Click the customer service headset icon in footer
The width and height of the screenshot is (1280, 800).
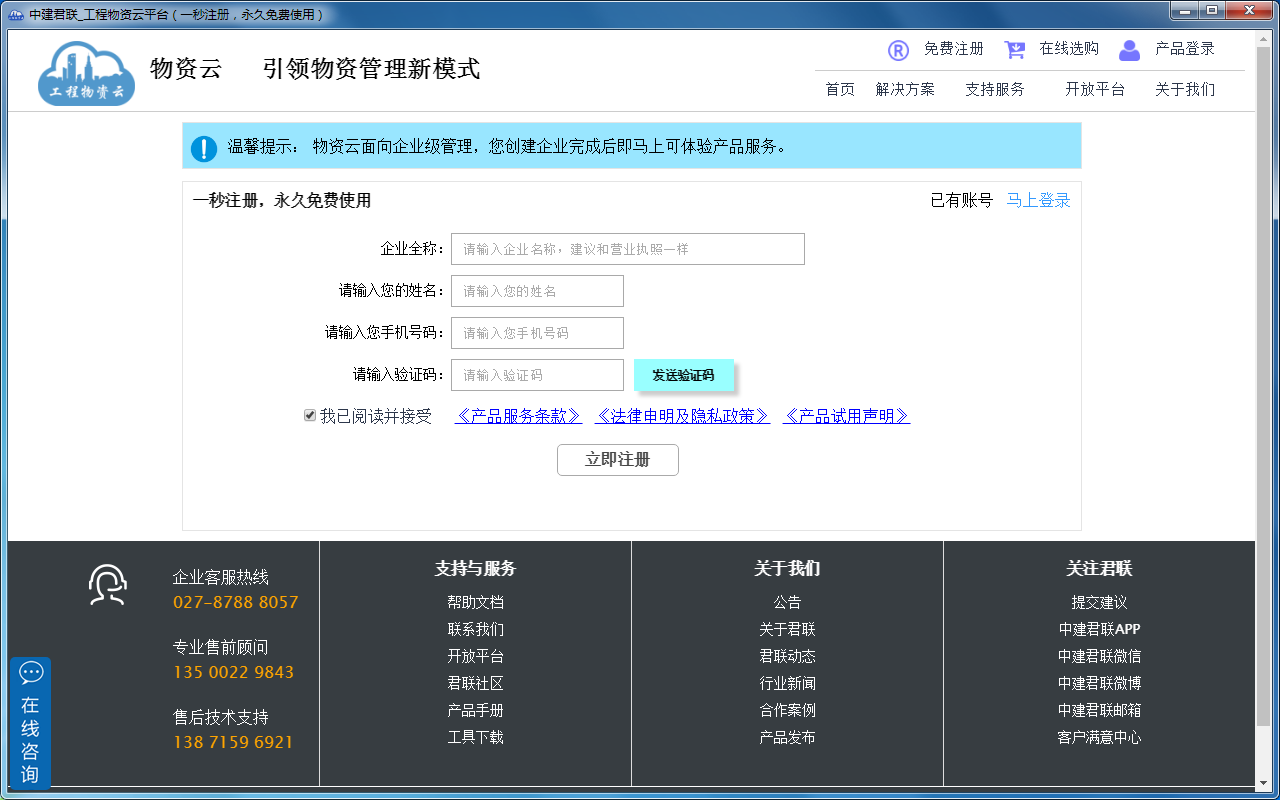point(107,584)
